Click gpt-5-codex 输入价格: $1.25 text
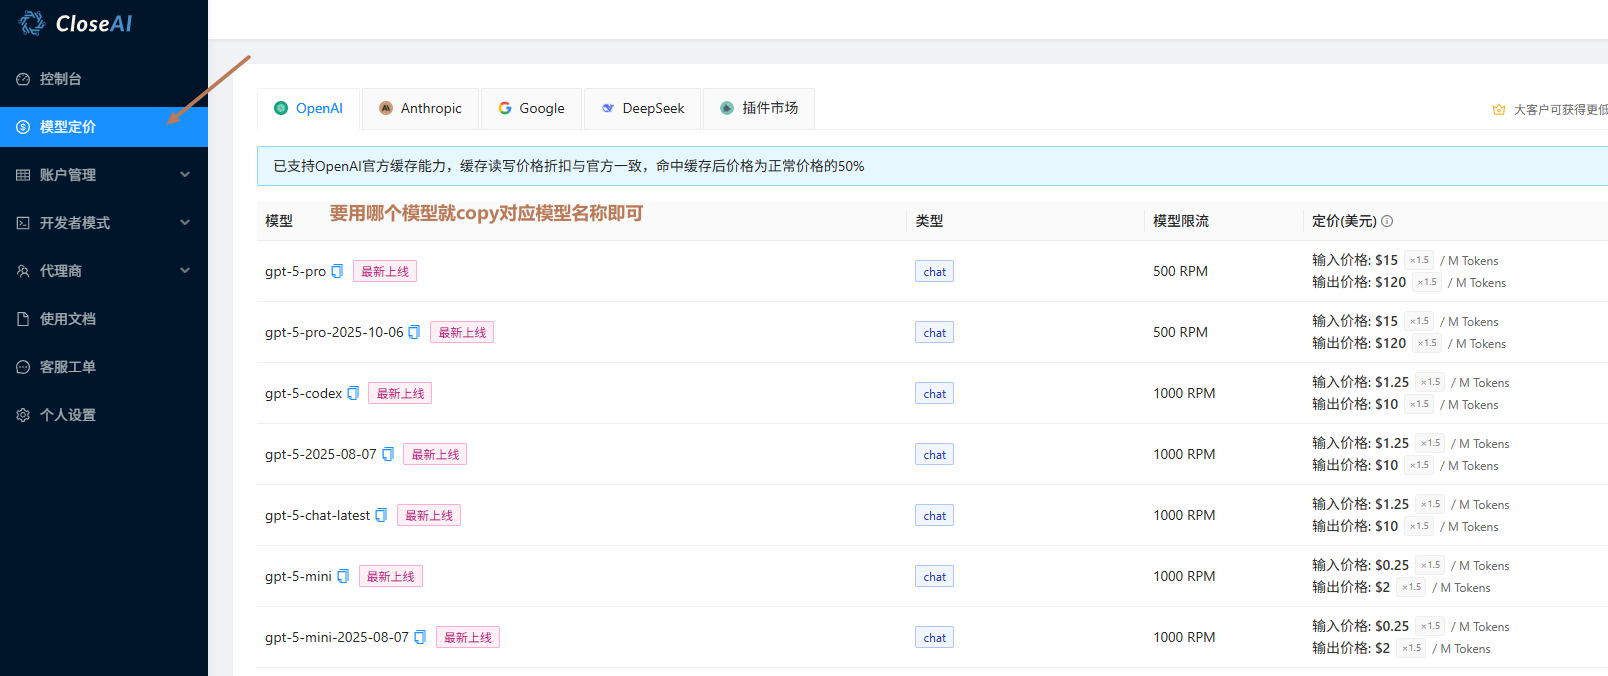The width and height of the screenshot is (1608, 676). pyautogui.click(x=1360, y=382)
